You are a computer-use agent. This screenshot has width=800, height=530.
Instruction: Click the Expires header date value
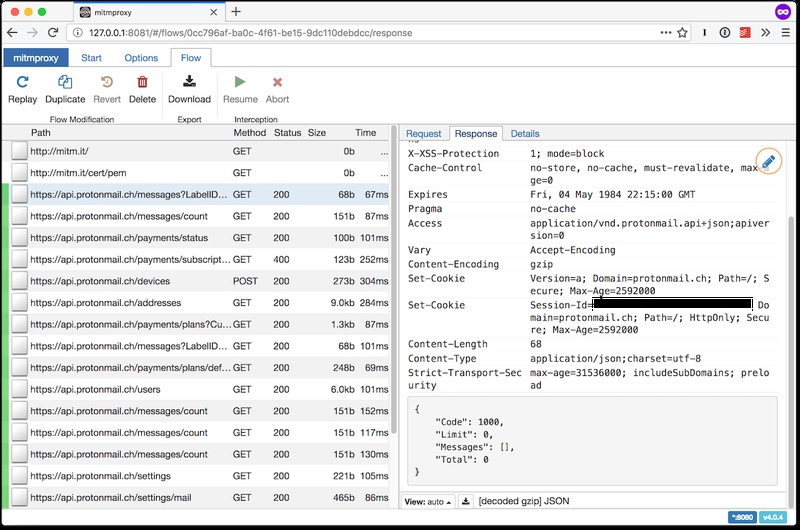[612, 194]
